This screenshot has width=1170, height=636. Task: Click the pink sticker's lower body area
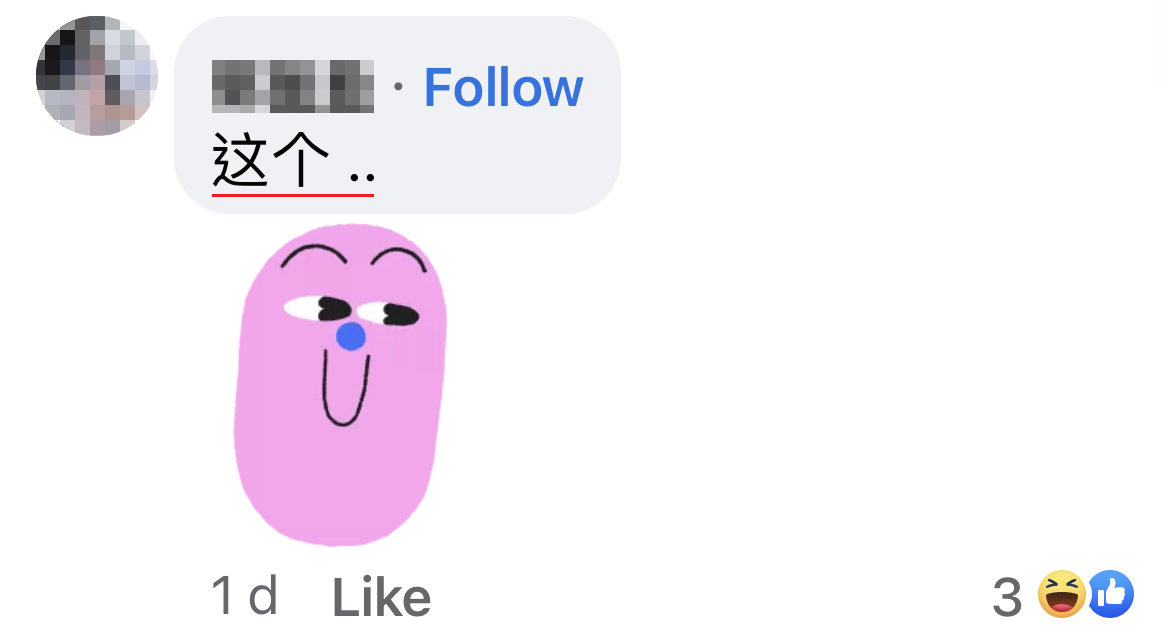(x=336, y=485)
